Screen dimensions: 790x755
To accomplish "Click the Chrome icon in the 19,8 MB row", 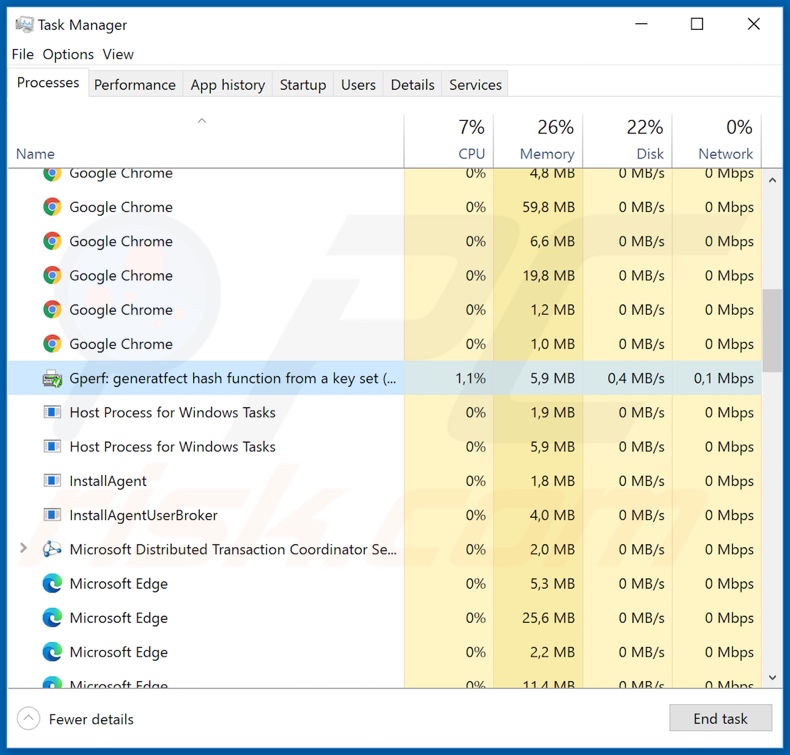I will (52, 276).
